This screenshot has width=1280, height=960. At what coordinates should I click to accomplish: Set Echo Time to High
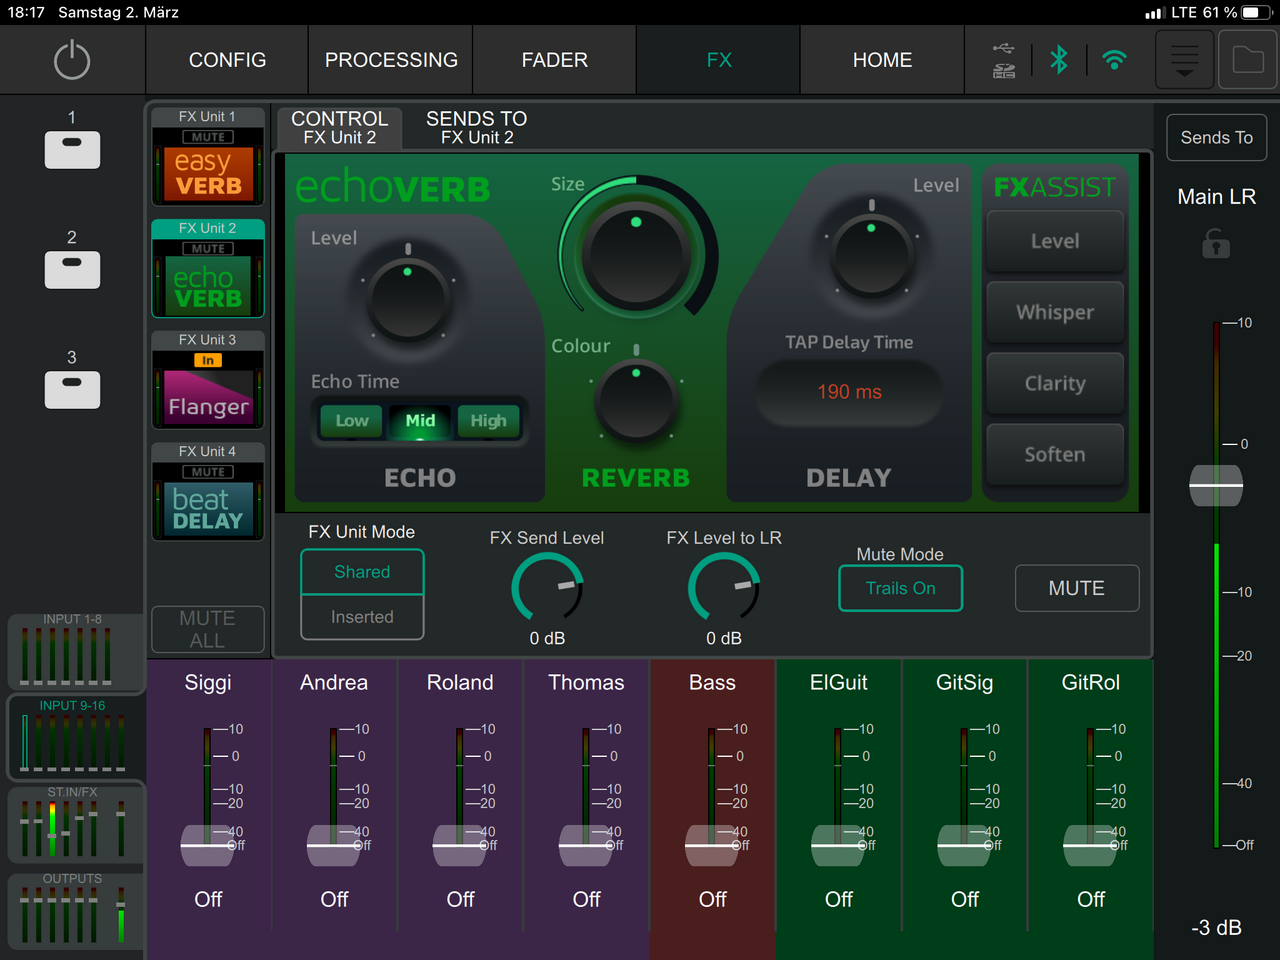[488, 421]
